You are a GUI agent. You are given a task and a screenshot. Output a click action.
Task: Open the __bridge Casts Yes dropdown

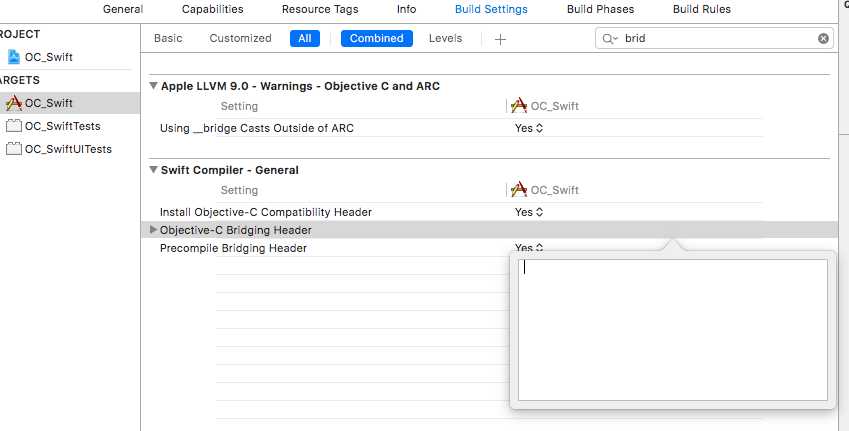tap(529, 128)
